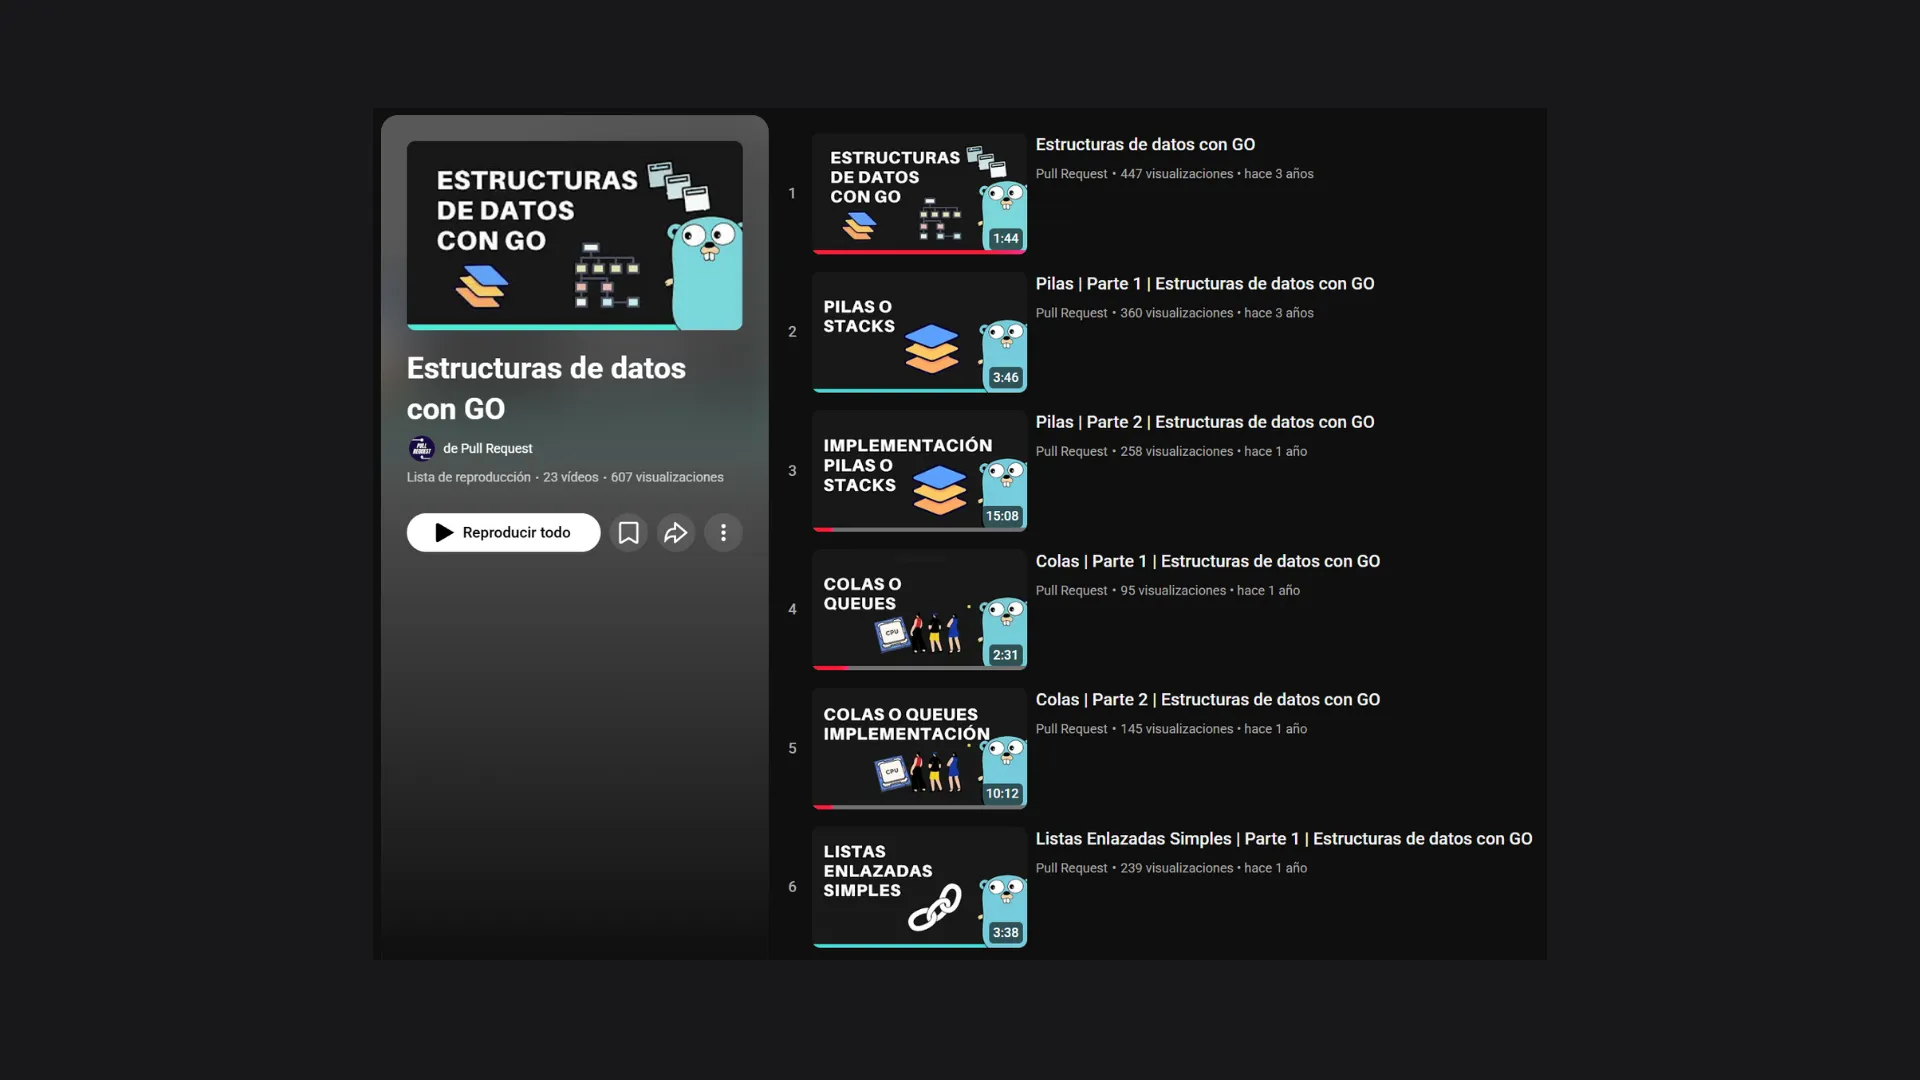This screenshot has height=1080, width=1920.
Task: Open video 'Pilas | Parte 1' thumbnail
Action: (918, 331)
